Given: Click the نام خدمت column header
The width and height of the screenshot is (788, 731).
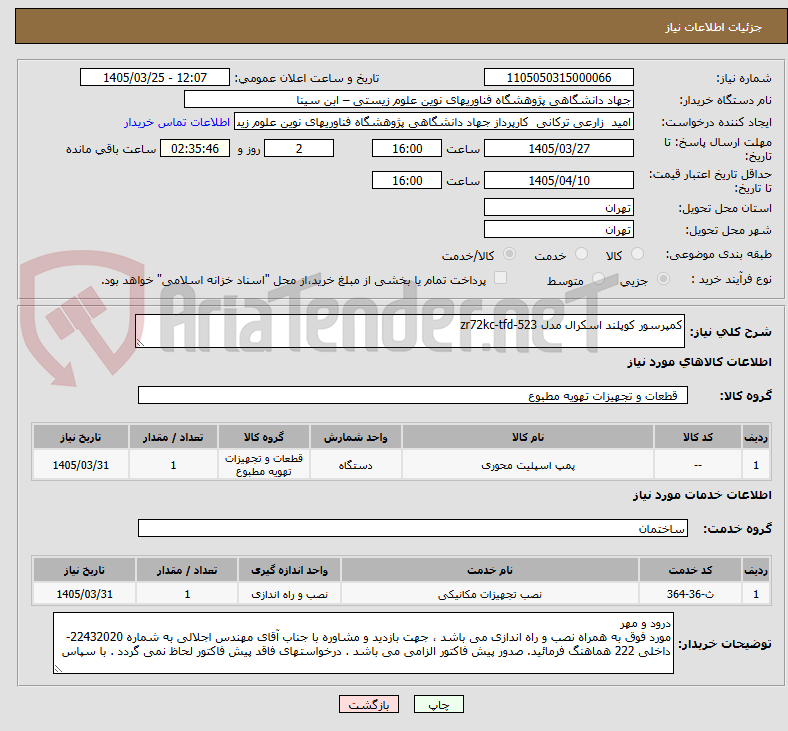Looking at the screenshot, I should [490, 570].
